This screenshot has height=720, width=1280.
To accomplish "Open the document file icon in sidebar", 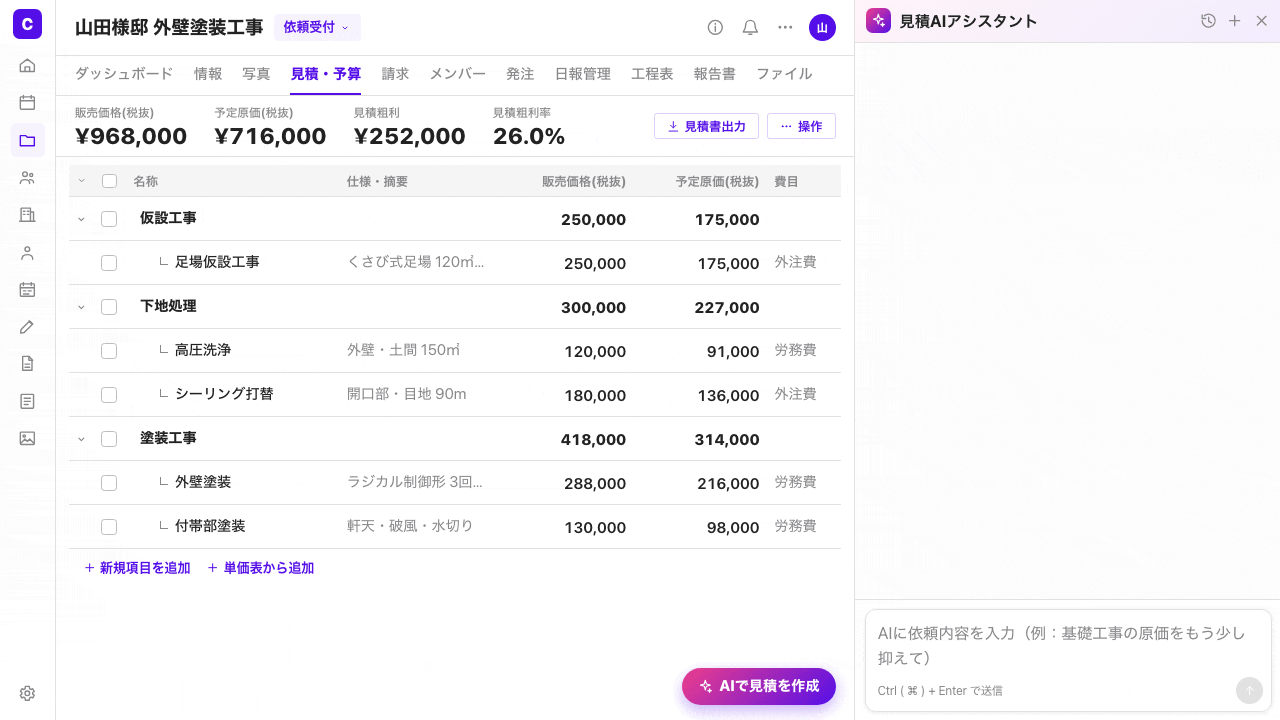I will (x=28, y=364).
